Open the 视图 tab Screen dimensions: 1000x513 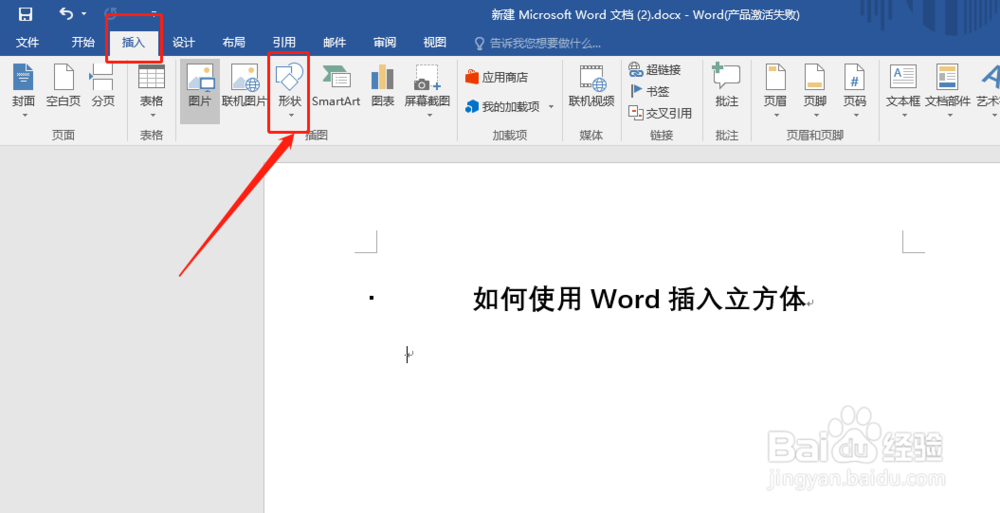[435, 43]
